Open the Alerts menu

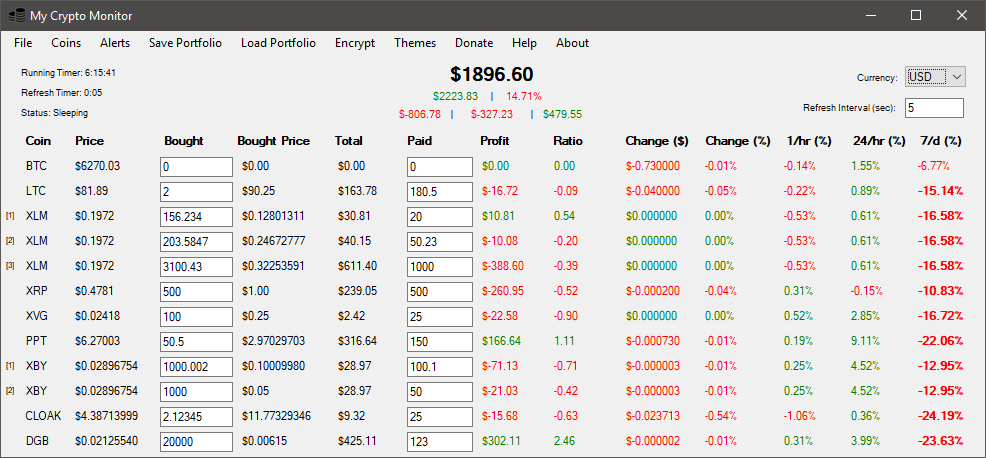click(x=115, y=43)
